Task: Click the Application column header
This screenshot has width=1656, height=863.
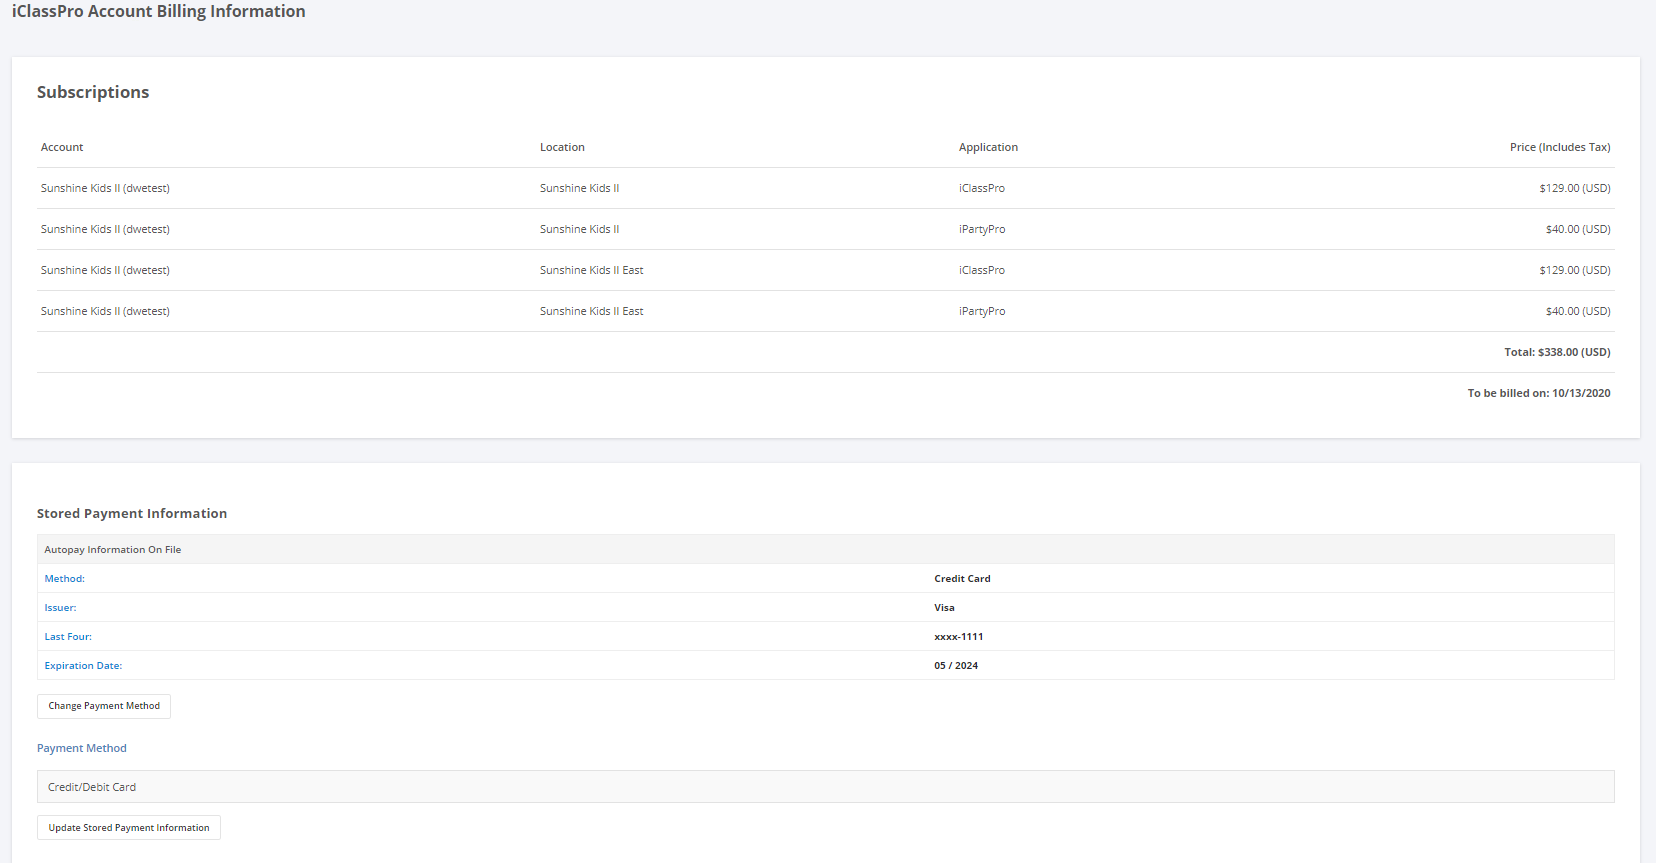Action: (x=988, y=147)
